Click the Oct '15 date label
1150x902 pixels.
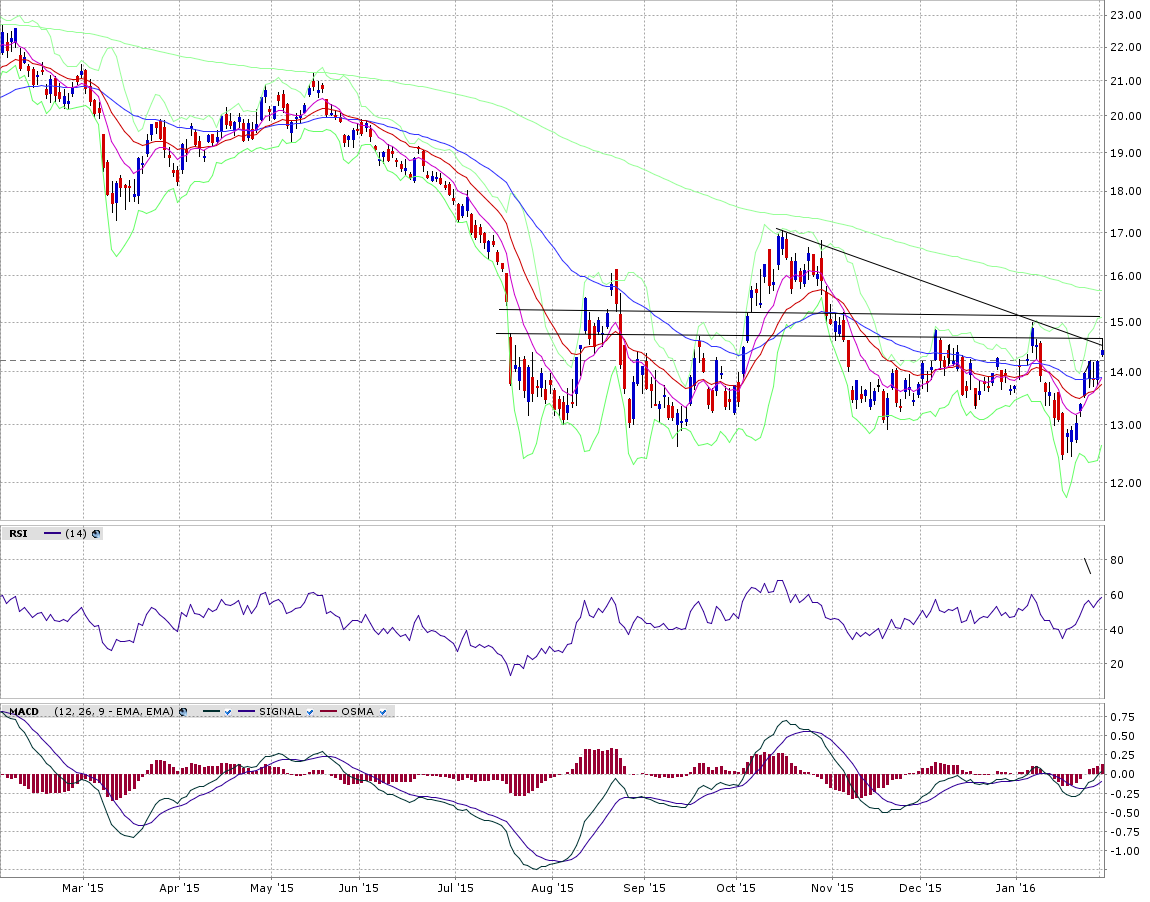[736, 887]
